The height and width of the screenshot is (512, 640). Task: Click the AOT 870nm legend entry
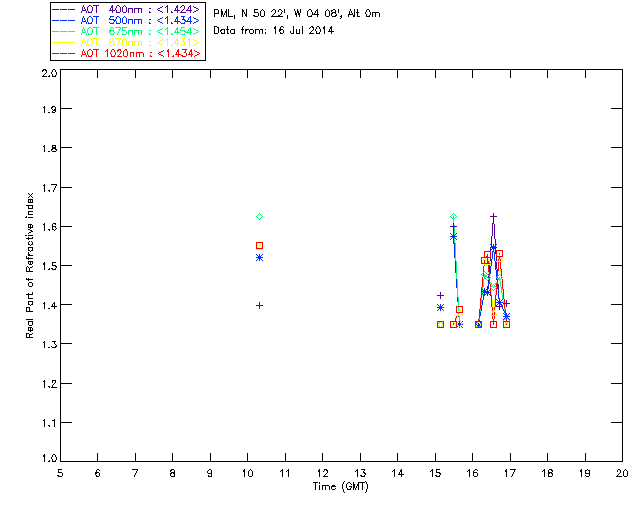click(126, 42)
